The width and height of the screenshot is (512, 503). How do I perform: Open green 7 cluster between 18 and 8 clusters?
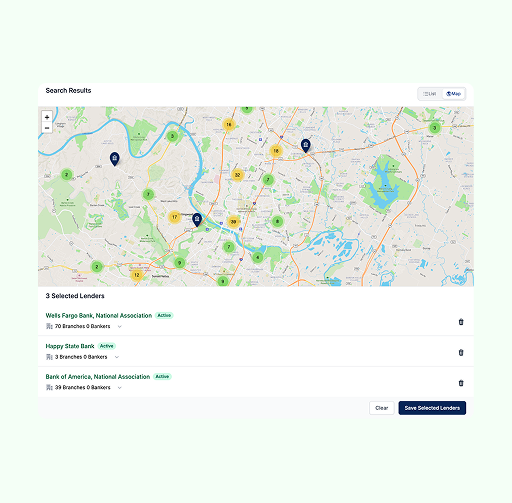click(x=268, y=180)
